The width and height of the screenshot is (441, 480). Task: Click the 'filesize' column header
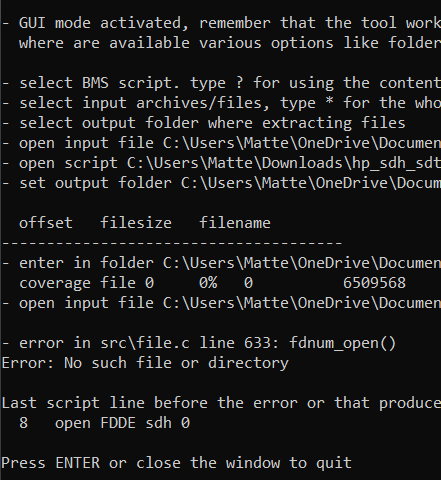pyautogui.click(x=136, y=223)
